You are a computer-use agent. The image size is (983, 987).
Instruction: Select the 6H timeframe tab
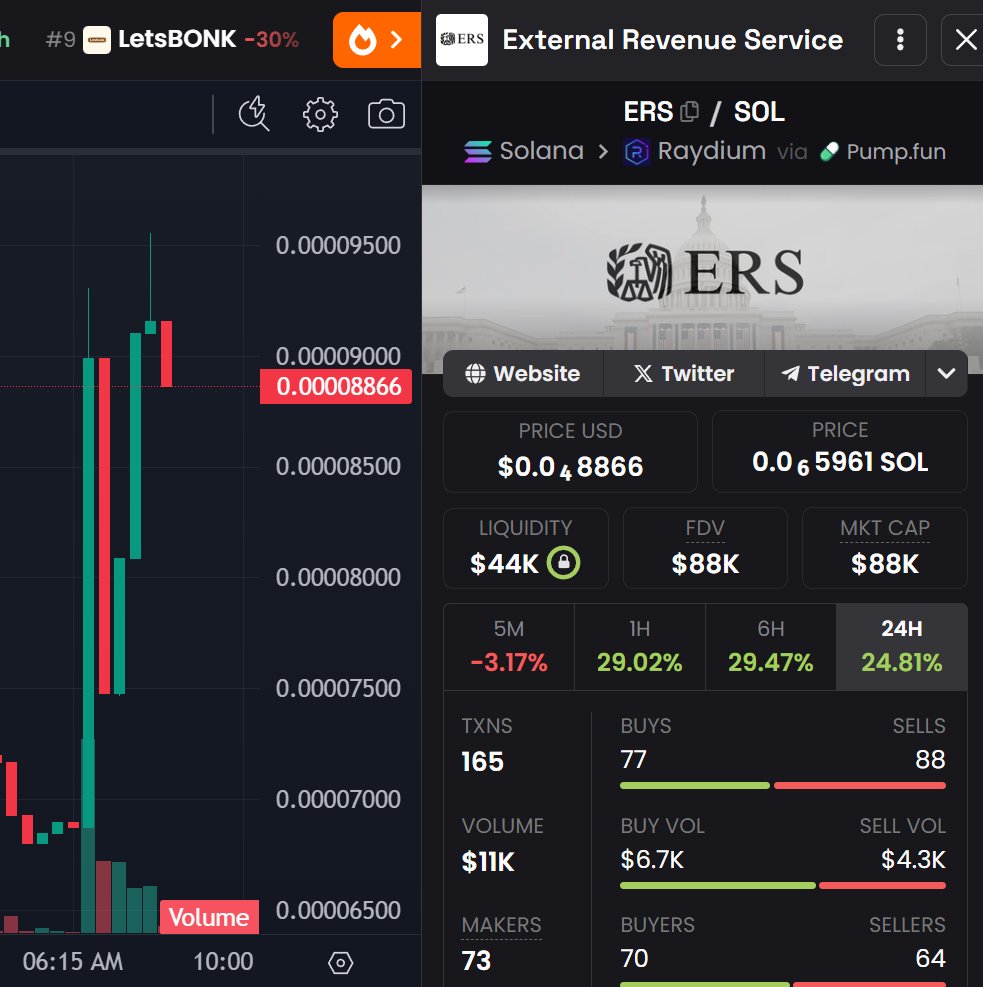tap(771, 646)
